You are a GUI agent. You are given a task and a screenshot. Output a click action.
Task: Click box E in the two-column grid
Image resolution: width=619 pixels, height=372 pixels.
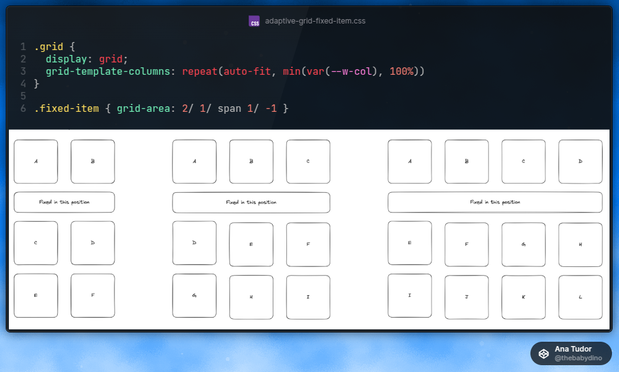point(36,295)
